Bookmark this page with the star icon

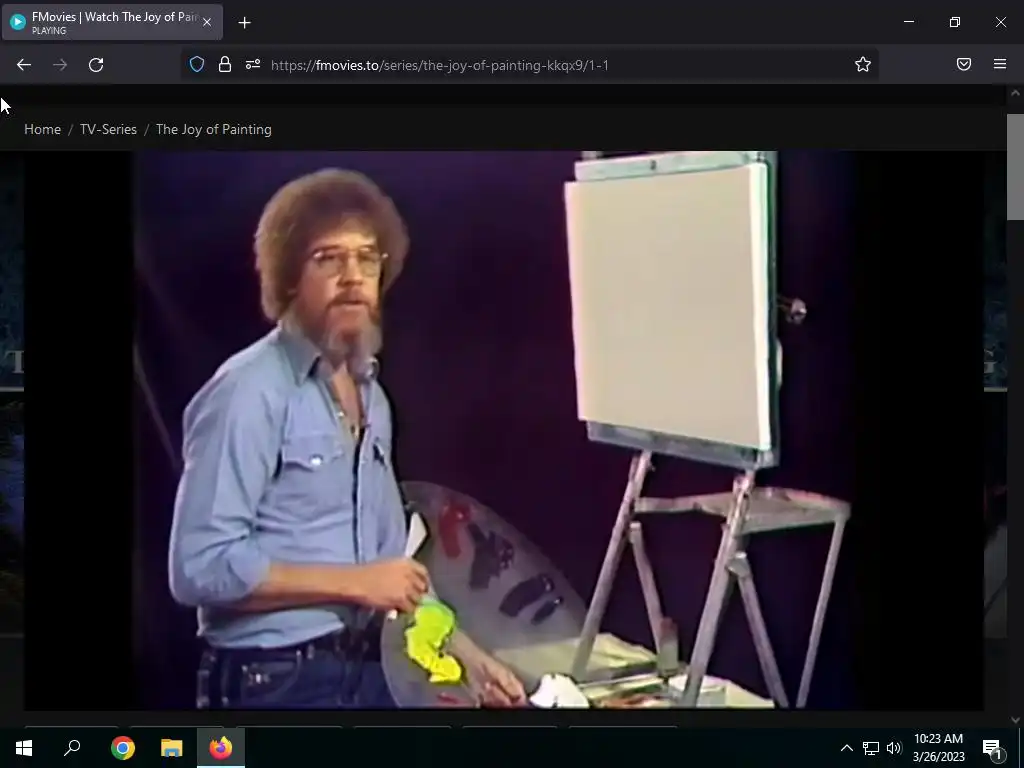coord(863,64)
